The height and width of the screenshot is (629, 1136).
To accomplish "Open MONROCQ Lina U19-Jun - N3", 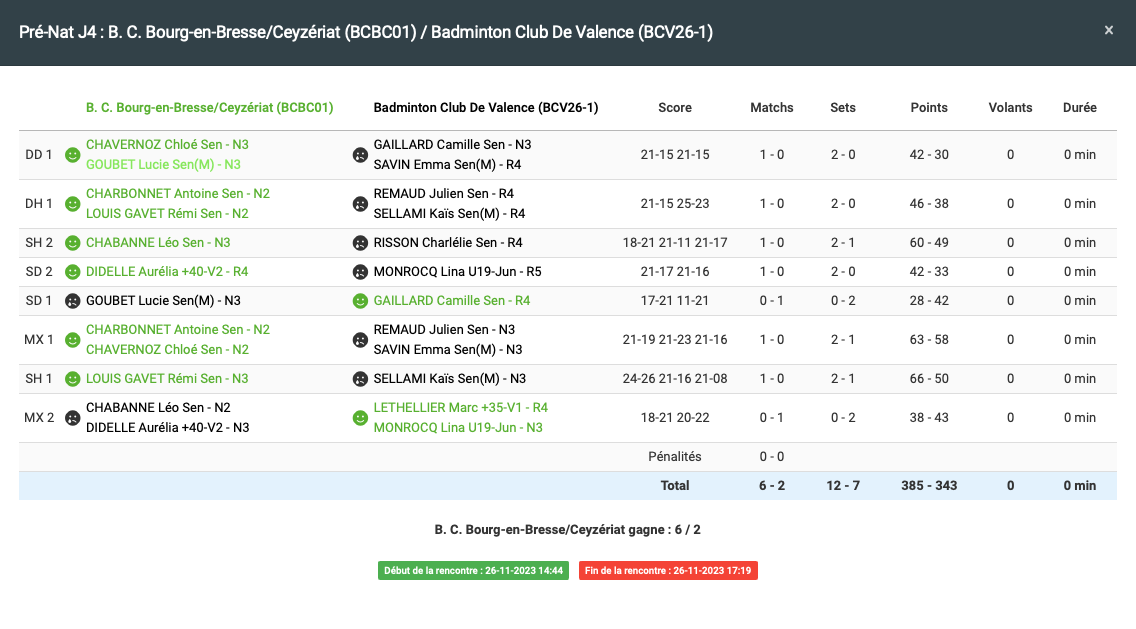I will [x=458, y=428].
